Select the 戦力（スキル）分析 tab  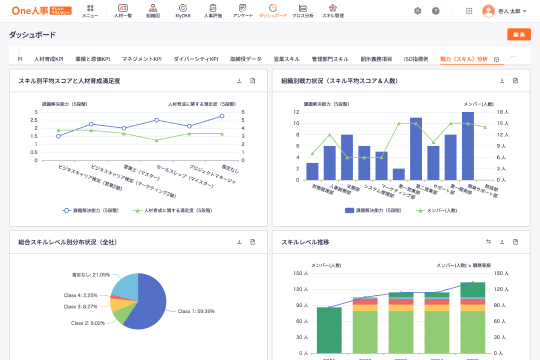coord(464,59)
